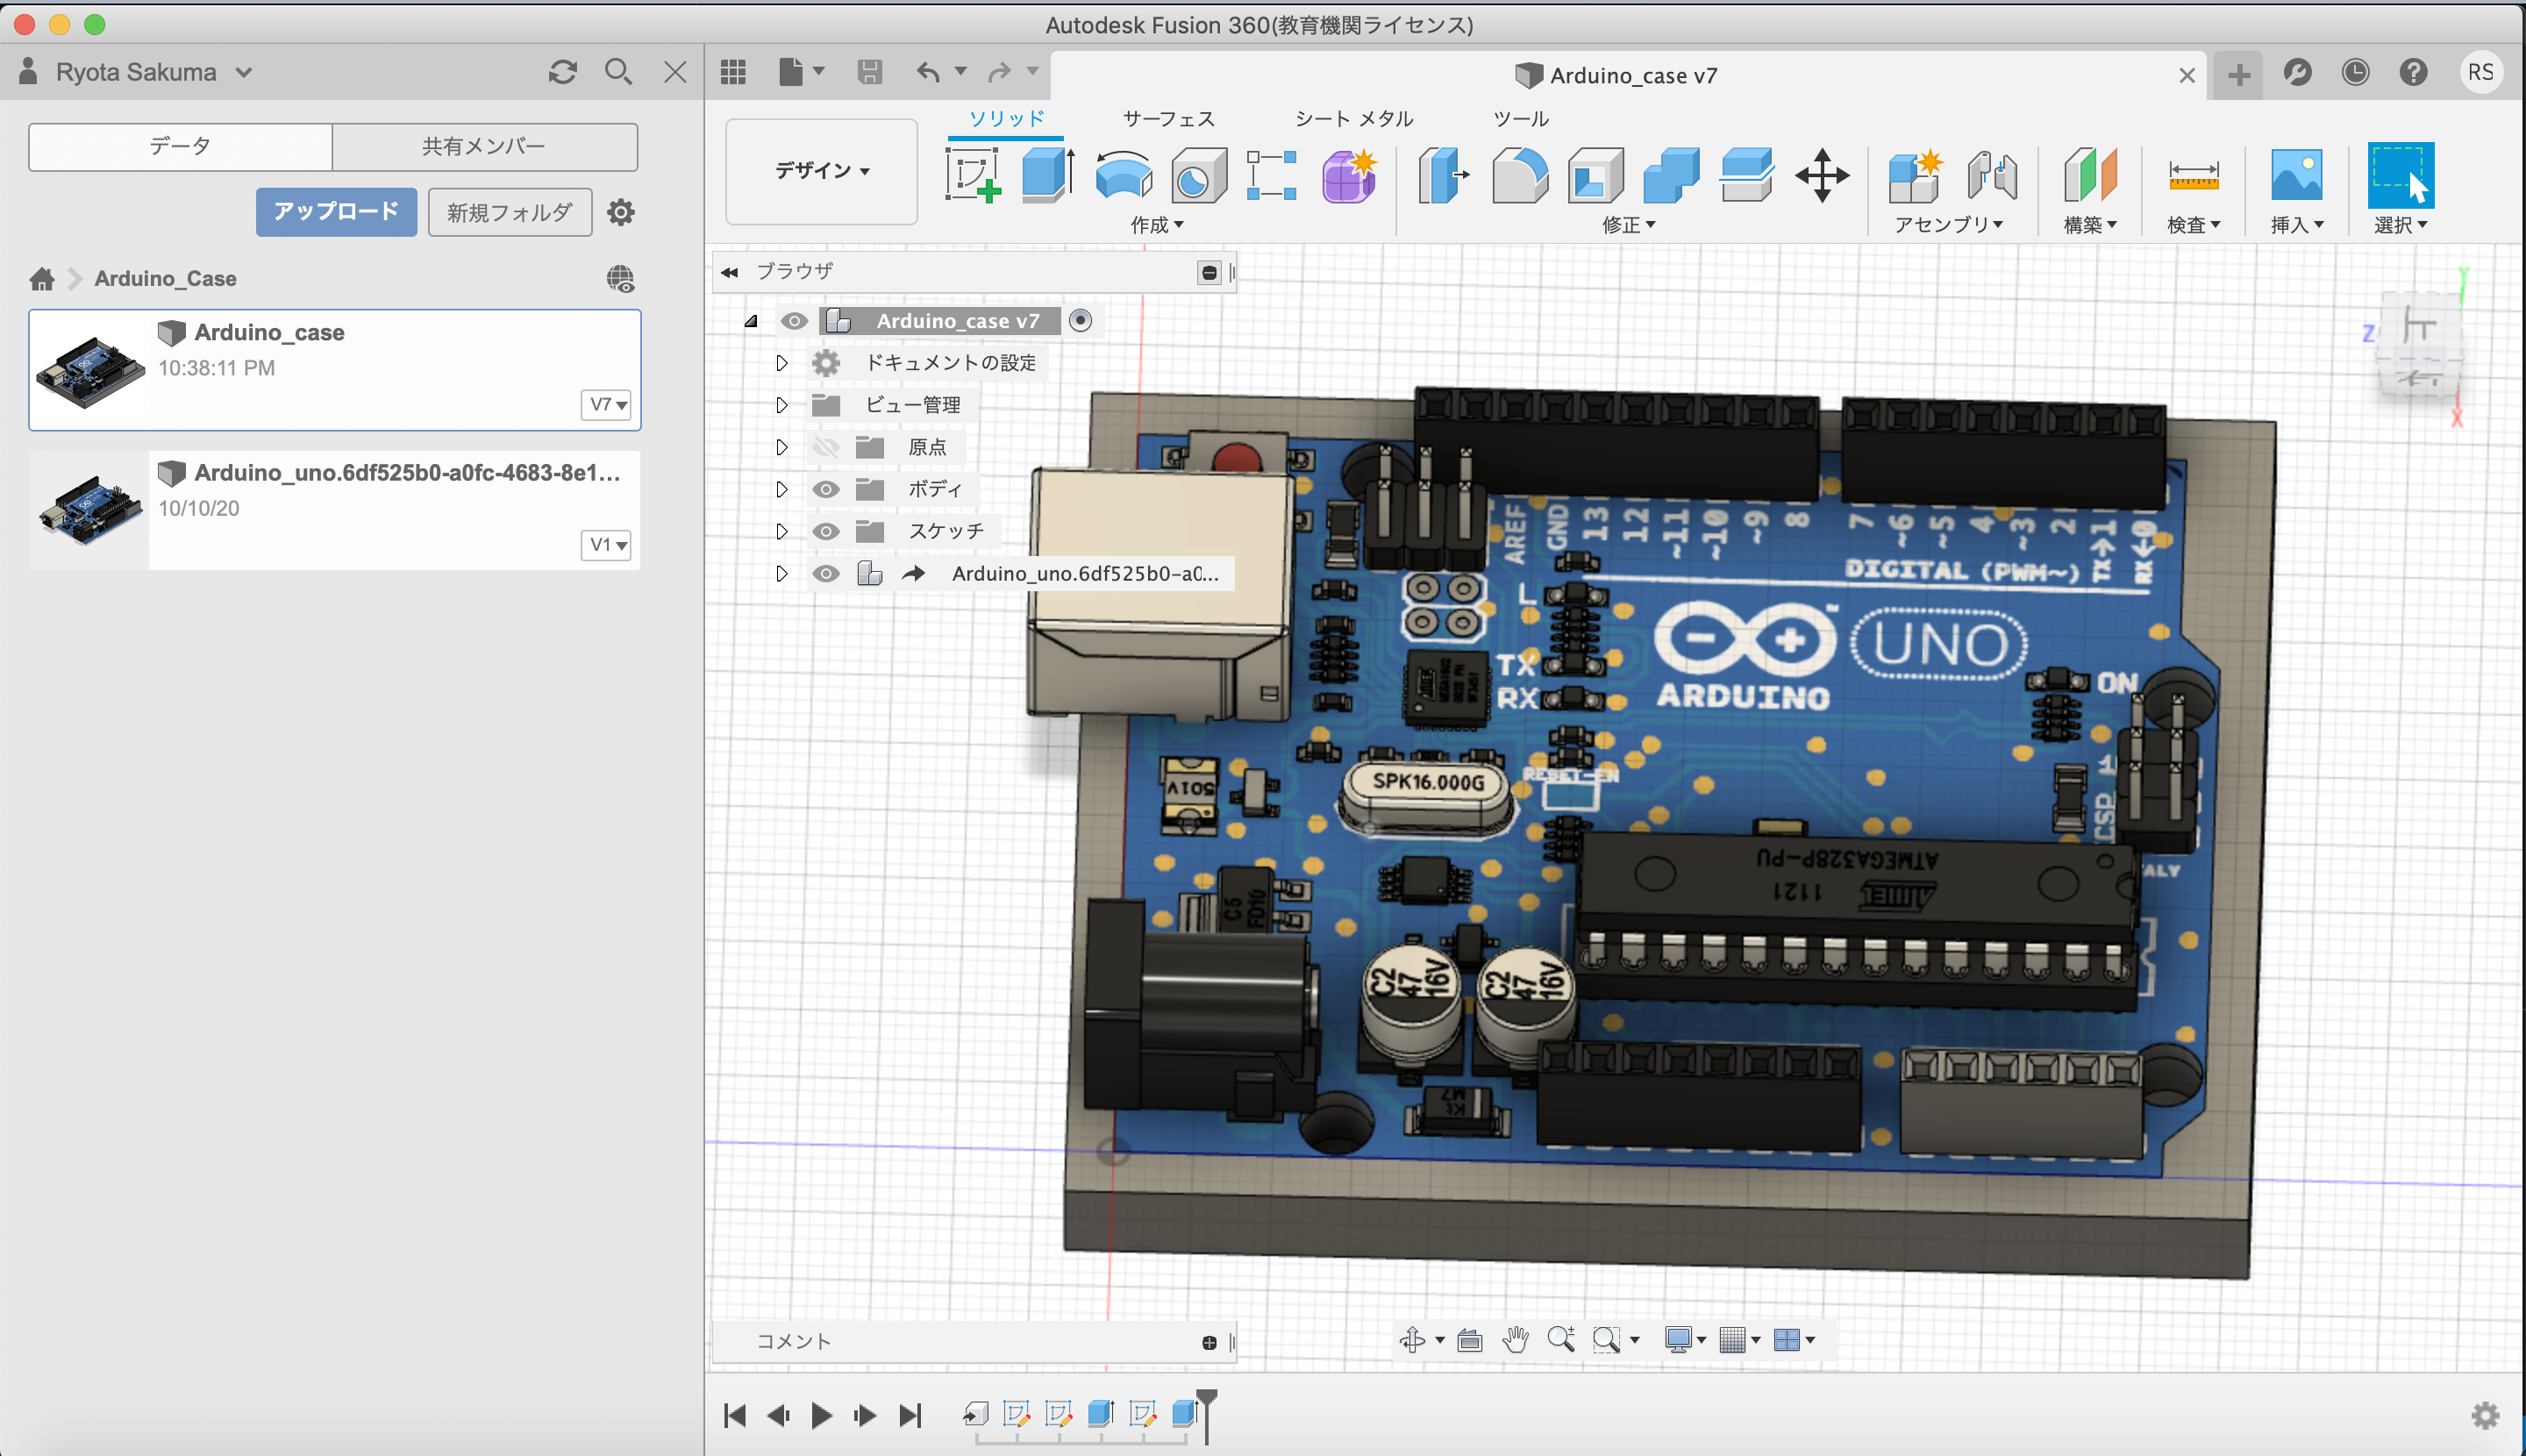Open the デザイン workspace dropdown
This screenshot has width=2526, height=1456.
pyautogui.click(x=822, y=171)
